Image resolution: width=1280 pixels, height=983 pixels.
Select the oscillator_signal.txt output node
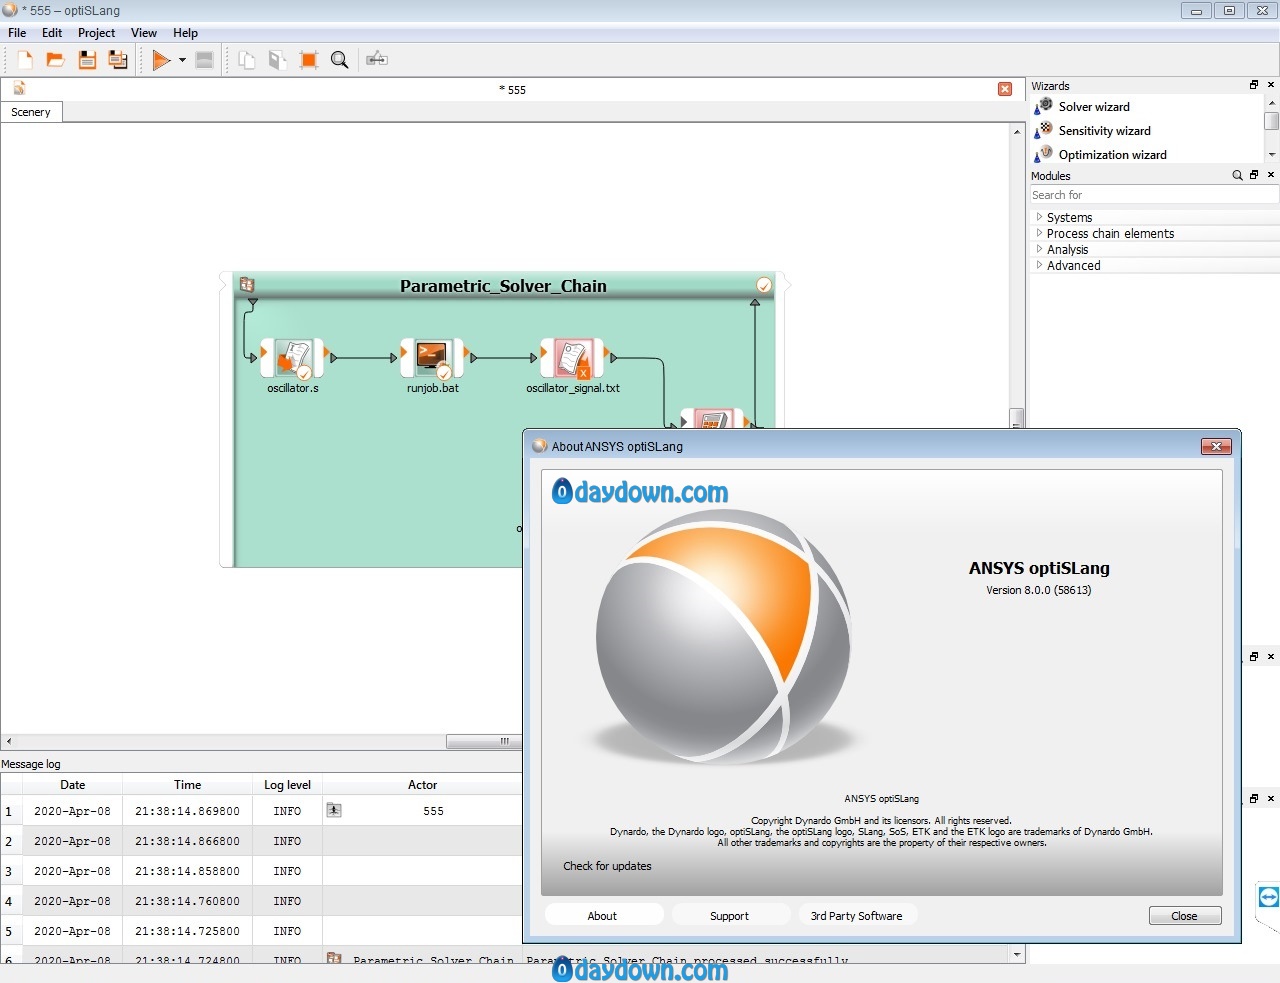pyautogui.click(x=573, y=358)
